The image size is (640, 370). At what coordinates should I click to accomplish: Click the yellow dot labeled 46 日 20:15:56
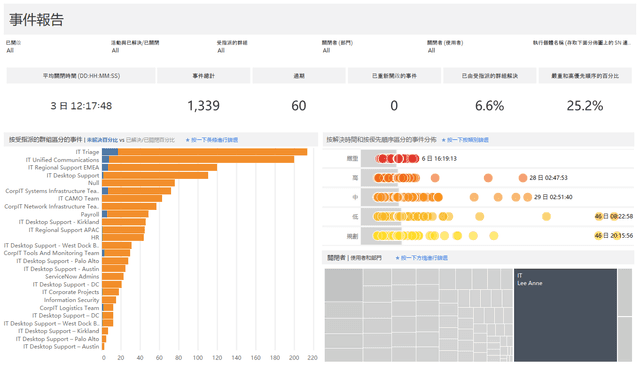[598, 236]
